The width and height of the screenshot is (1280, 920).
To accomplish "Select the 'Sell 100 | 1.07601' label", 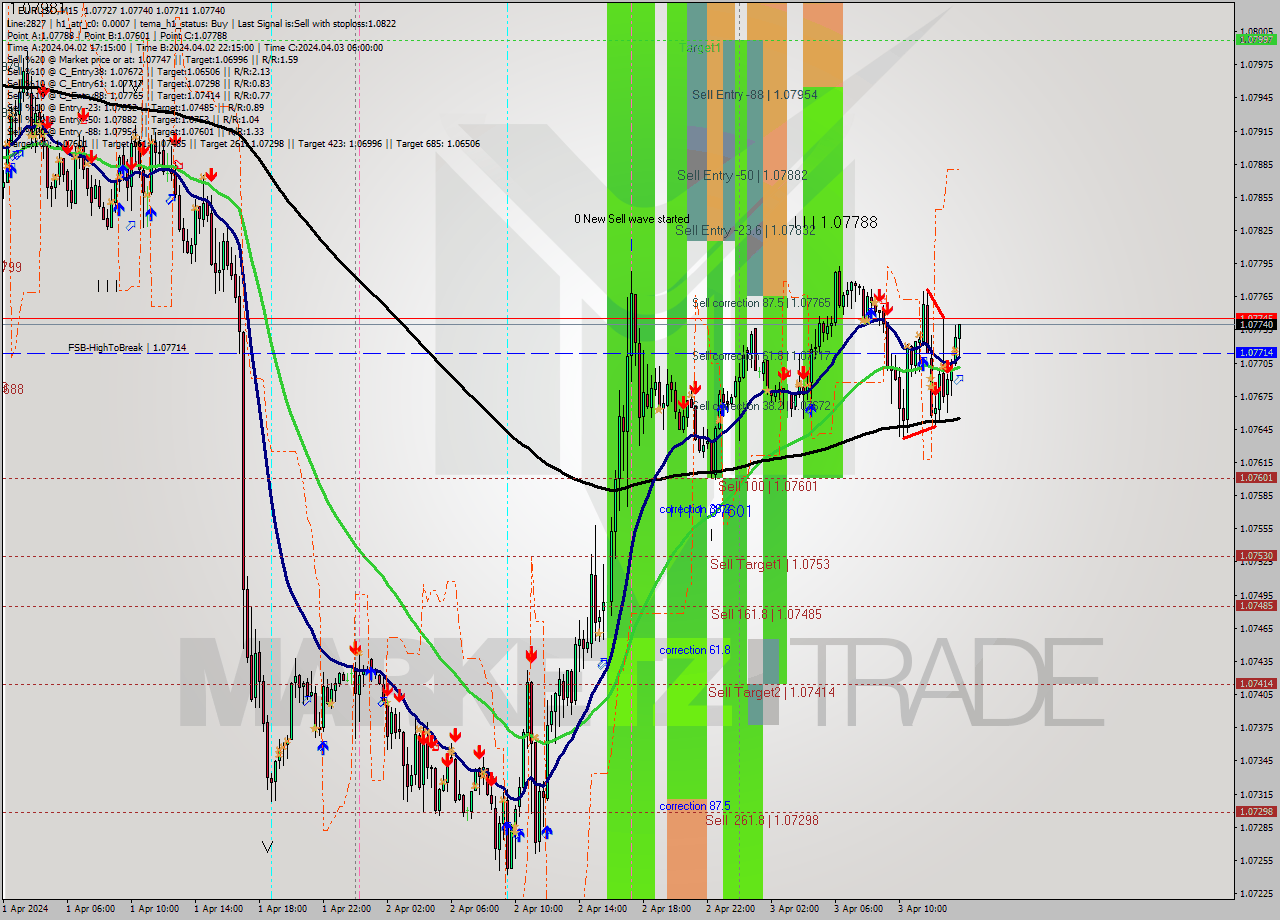I will [x=768, y=486].
